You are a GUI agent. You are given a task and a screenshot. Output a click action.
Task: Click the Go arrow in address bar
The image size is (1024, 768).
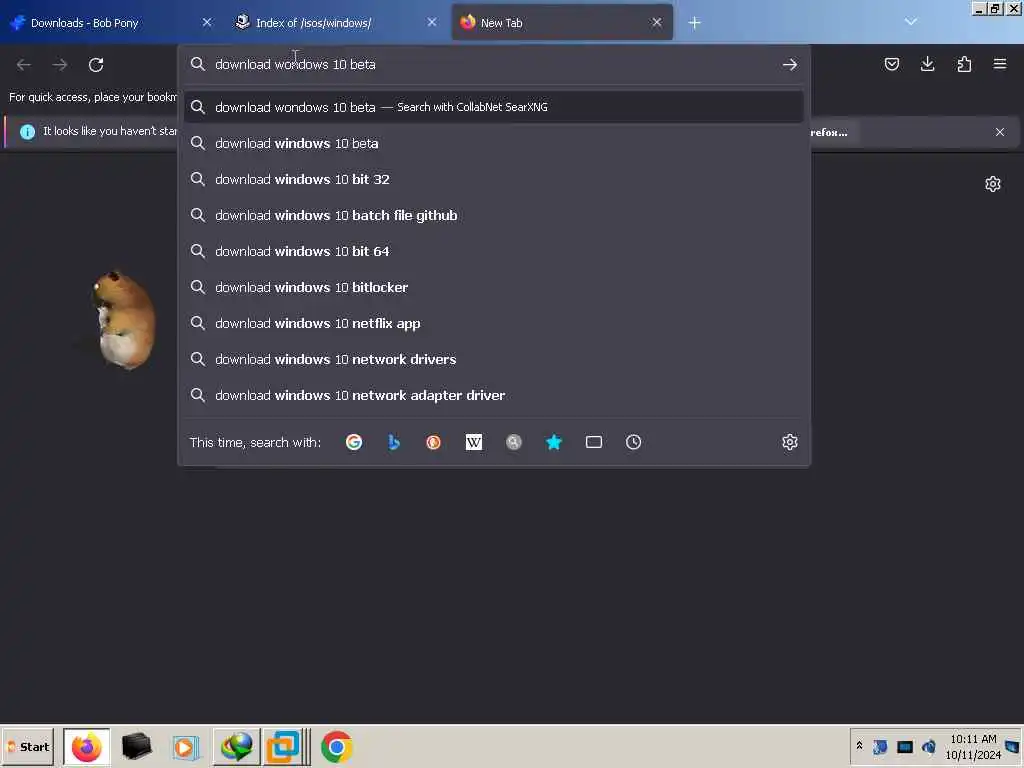point(790,65)
